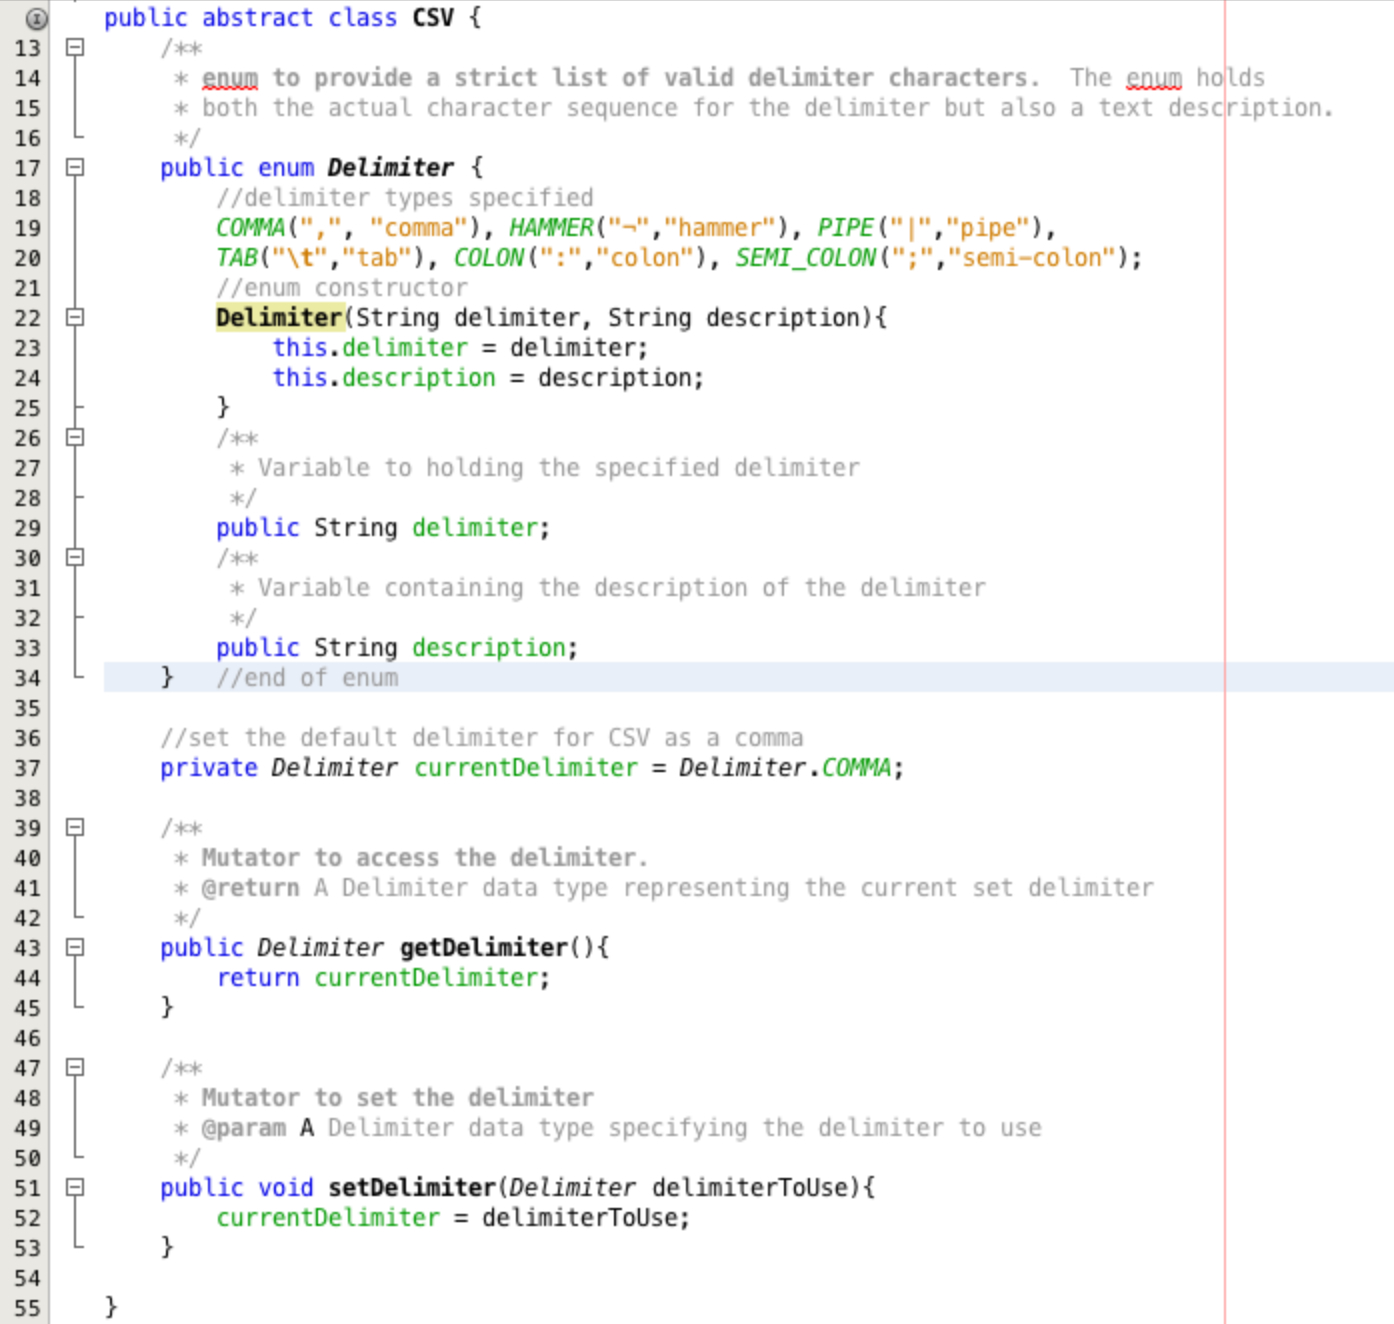Click the @return tag in the Javadoc
The width and height of the screenshot is (1394, 1324).
tap(250, 888)
